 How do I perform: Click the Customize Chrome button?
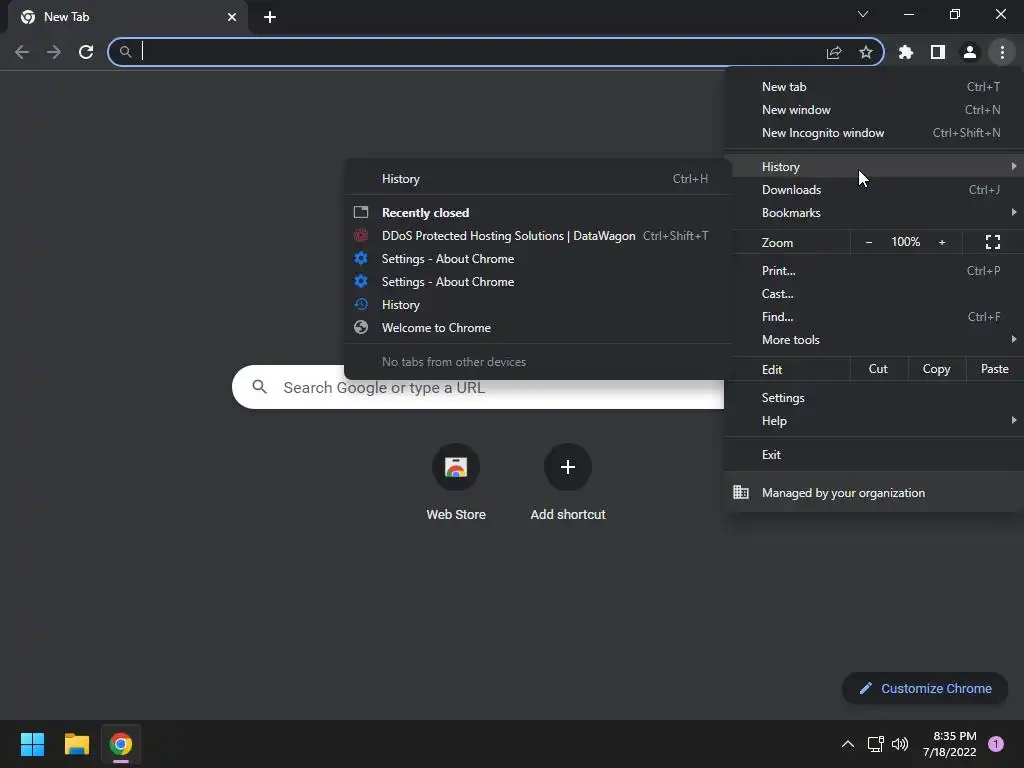(x=925, y=688)
